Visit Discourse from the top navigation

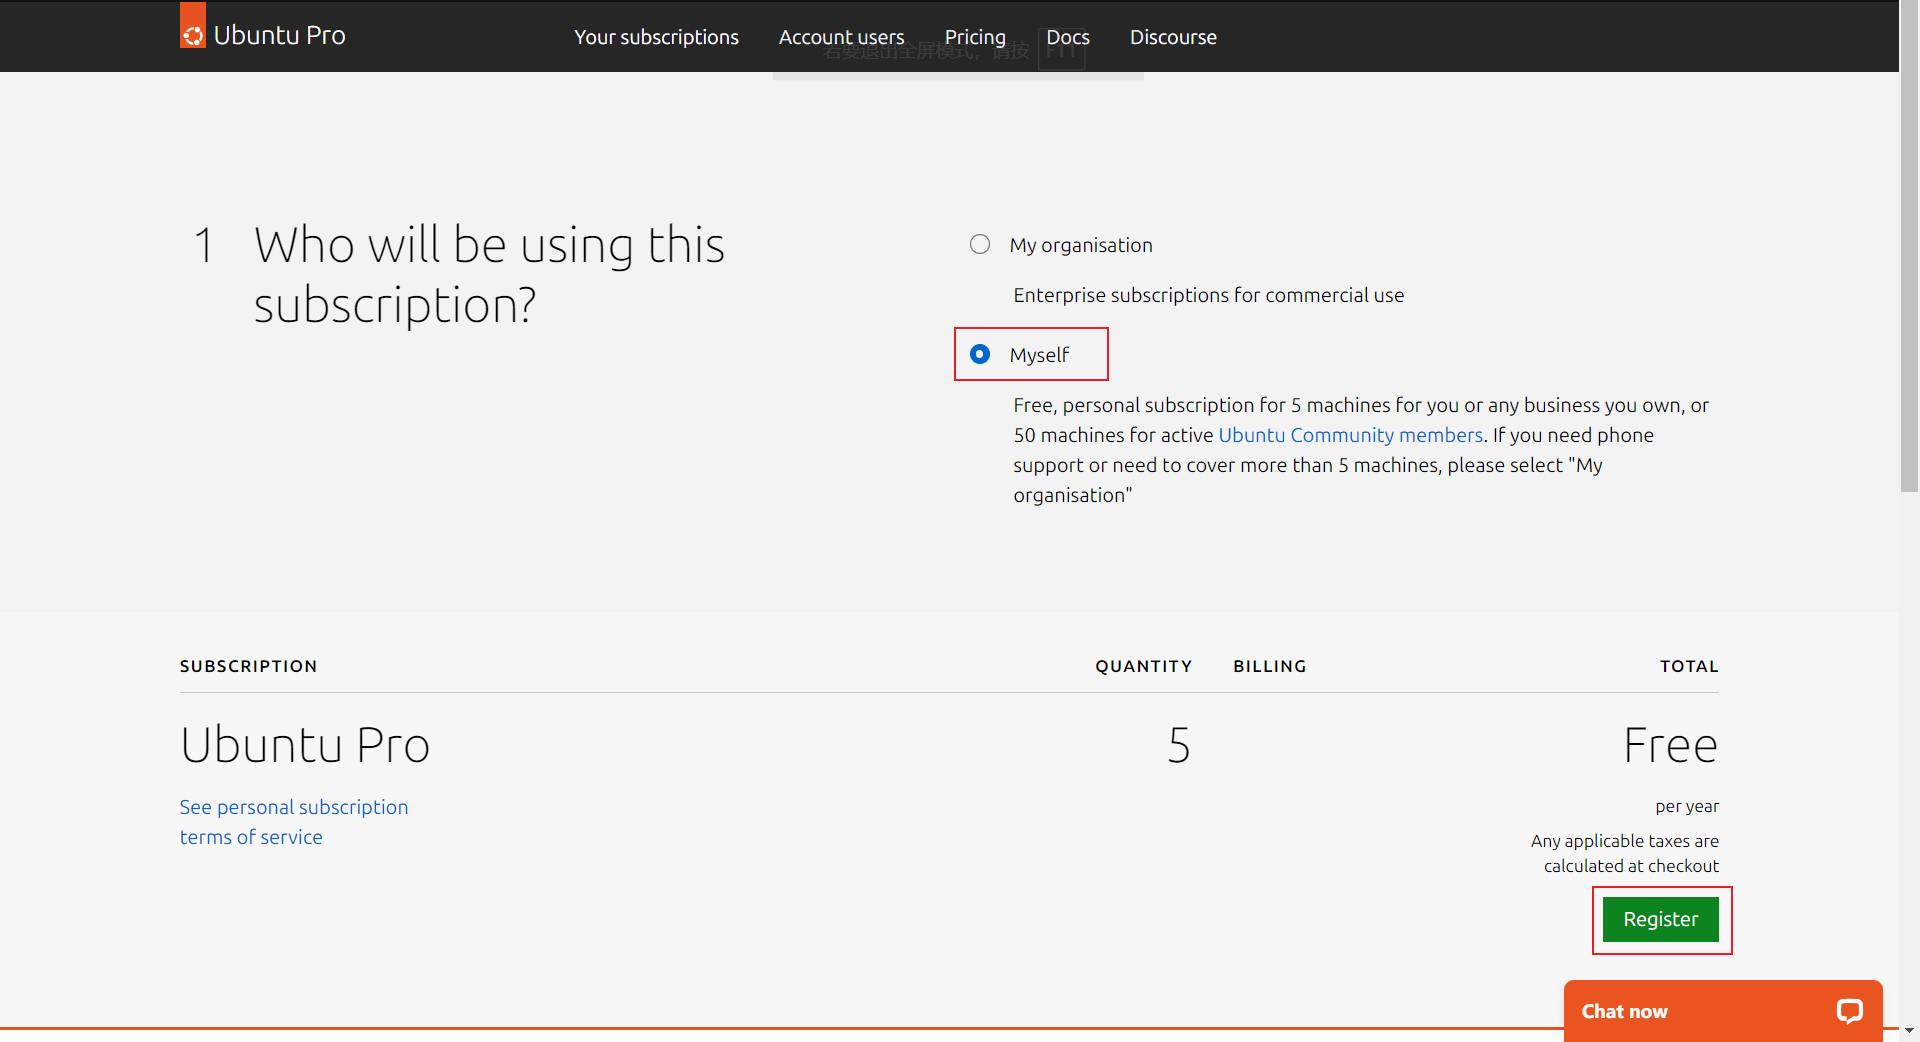(x=1173, y=37)
